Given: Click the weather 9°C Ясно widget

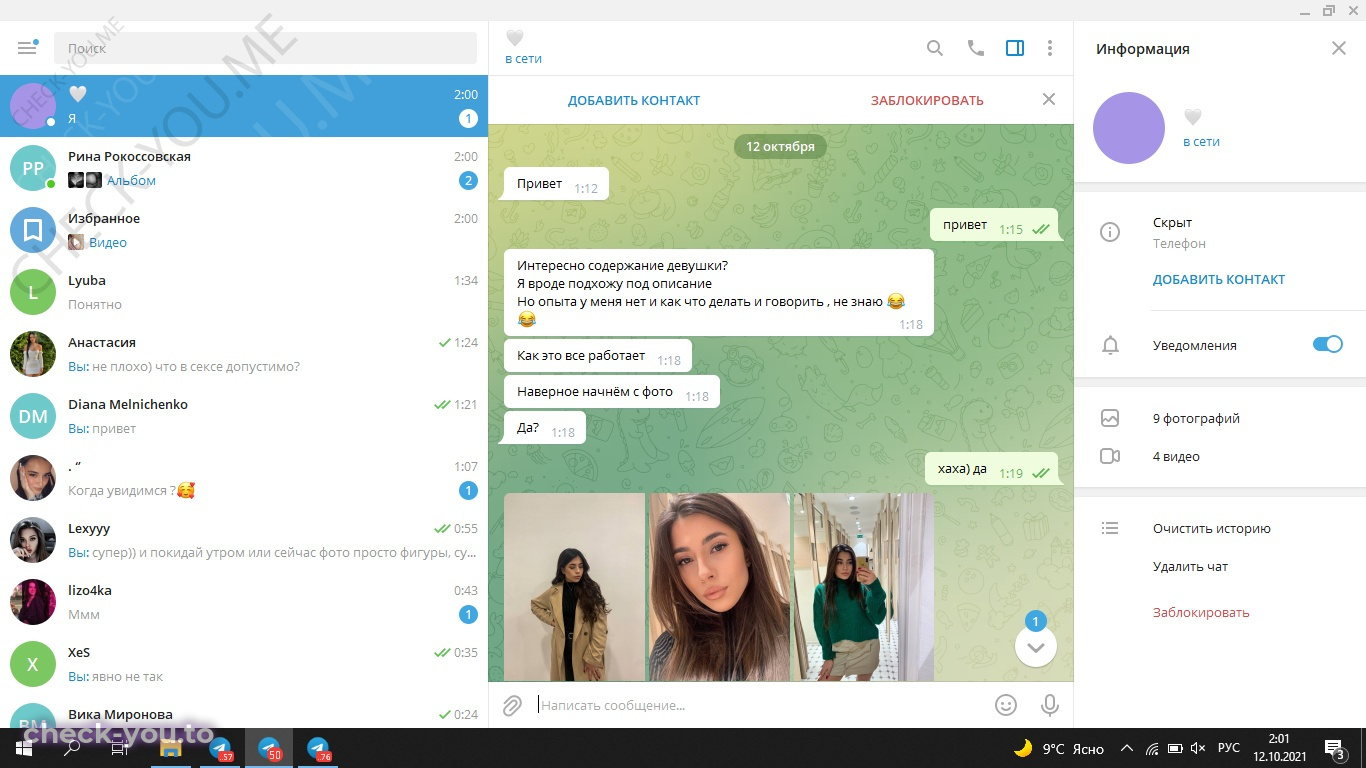Looking at the screenshot, I should pos(1059,748).
